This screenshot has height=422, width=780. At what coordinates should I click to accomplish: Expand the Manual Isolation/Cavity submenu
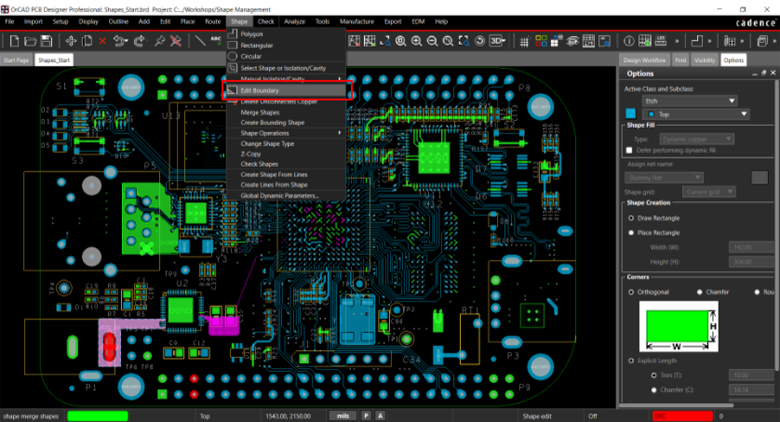coord(286,79)
